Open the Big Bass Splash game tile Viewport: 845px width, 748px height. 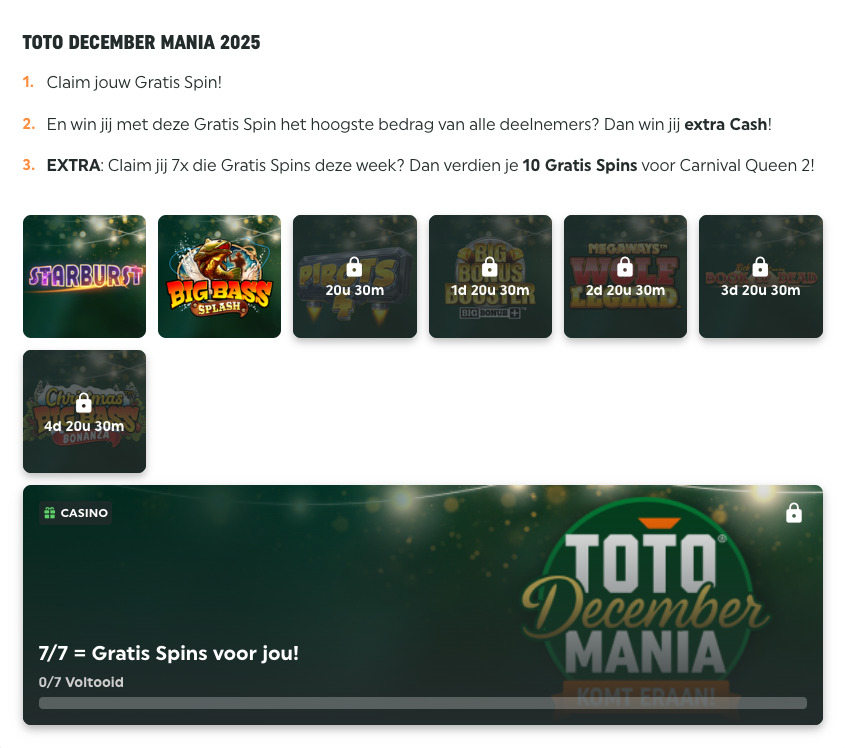[219, 276]
